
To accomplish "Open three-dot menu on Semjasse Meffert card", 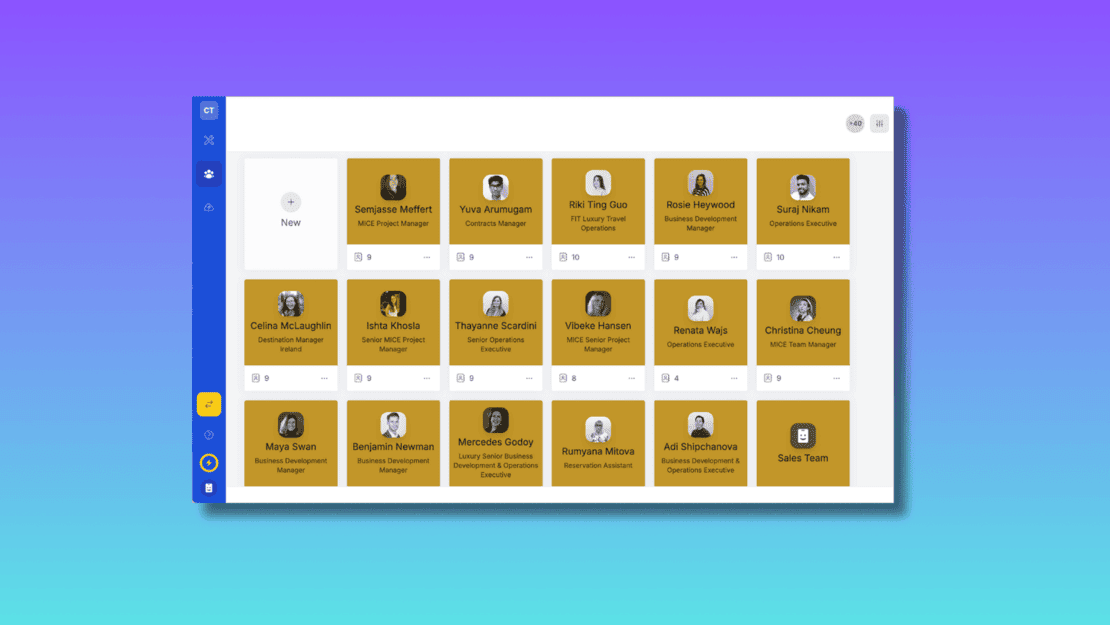I will 427,257.
